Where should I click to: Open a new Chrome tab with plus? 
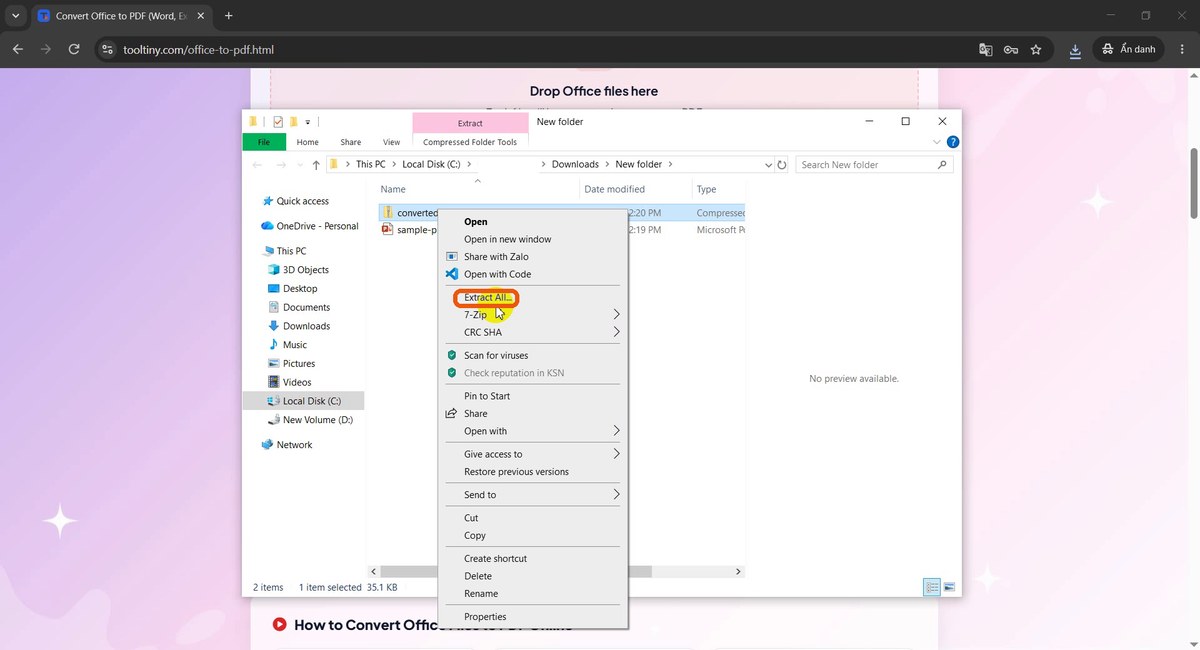point(229,16)
